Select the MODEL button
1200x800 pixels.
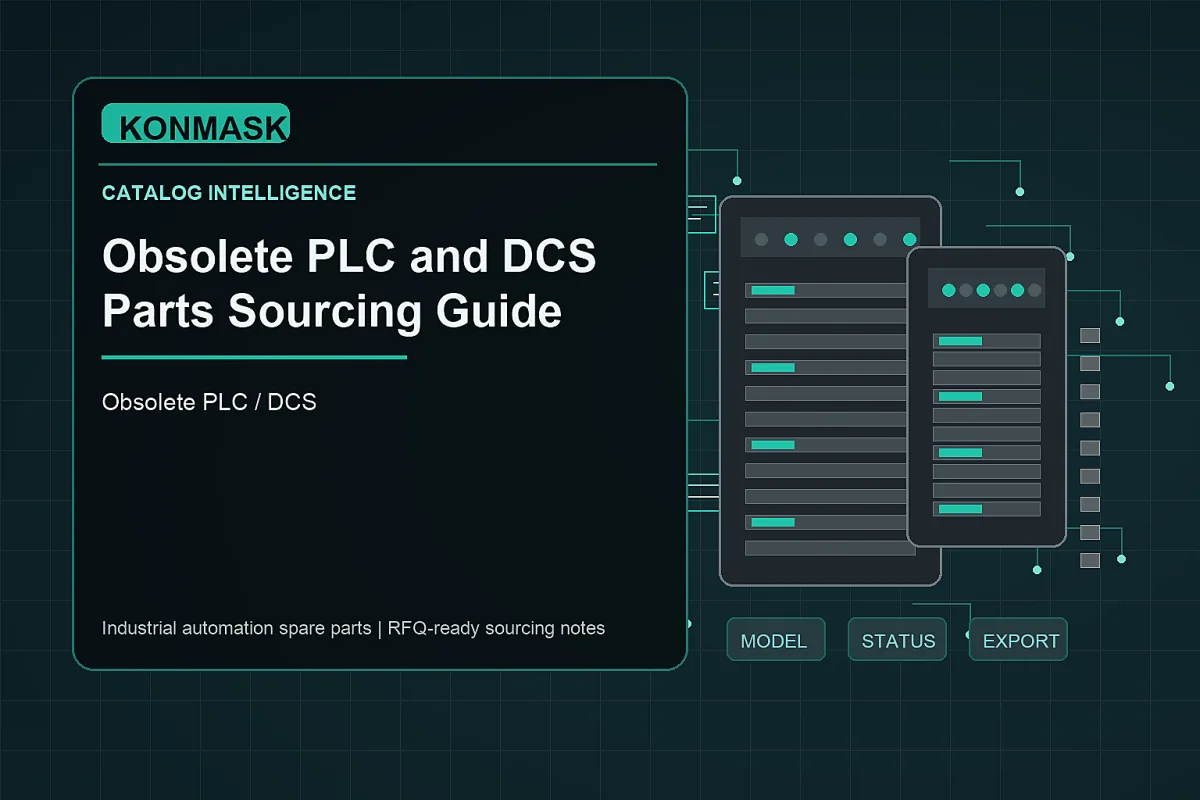[775, 640]
